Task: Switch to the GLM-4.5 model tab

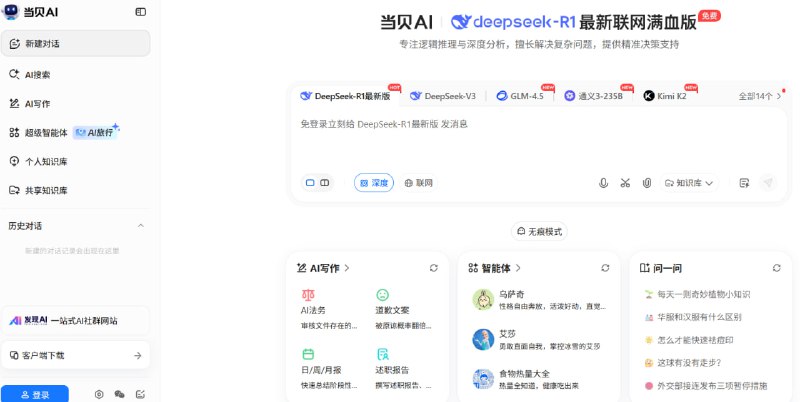Action: click(x=520, y=96)
